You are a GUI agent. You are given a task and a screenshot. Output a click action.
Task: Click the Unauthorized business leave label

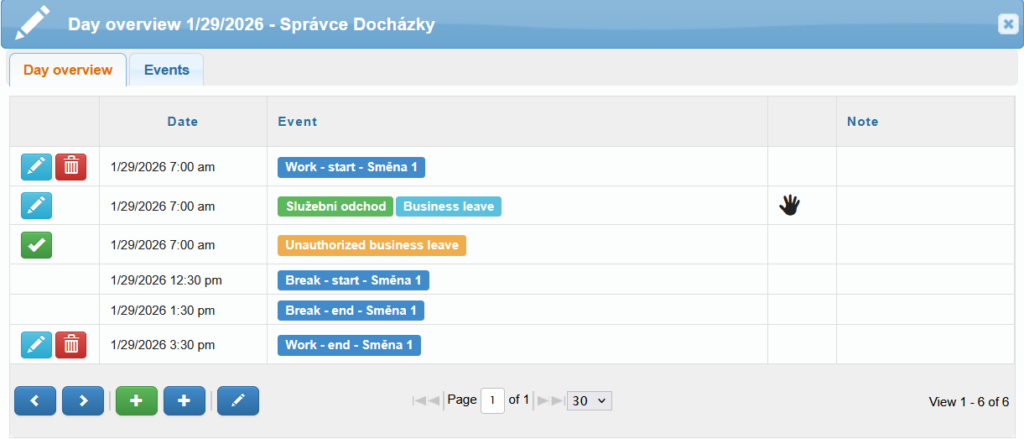(371, 245)
